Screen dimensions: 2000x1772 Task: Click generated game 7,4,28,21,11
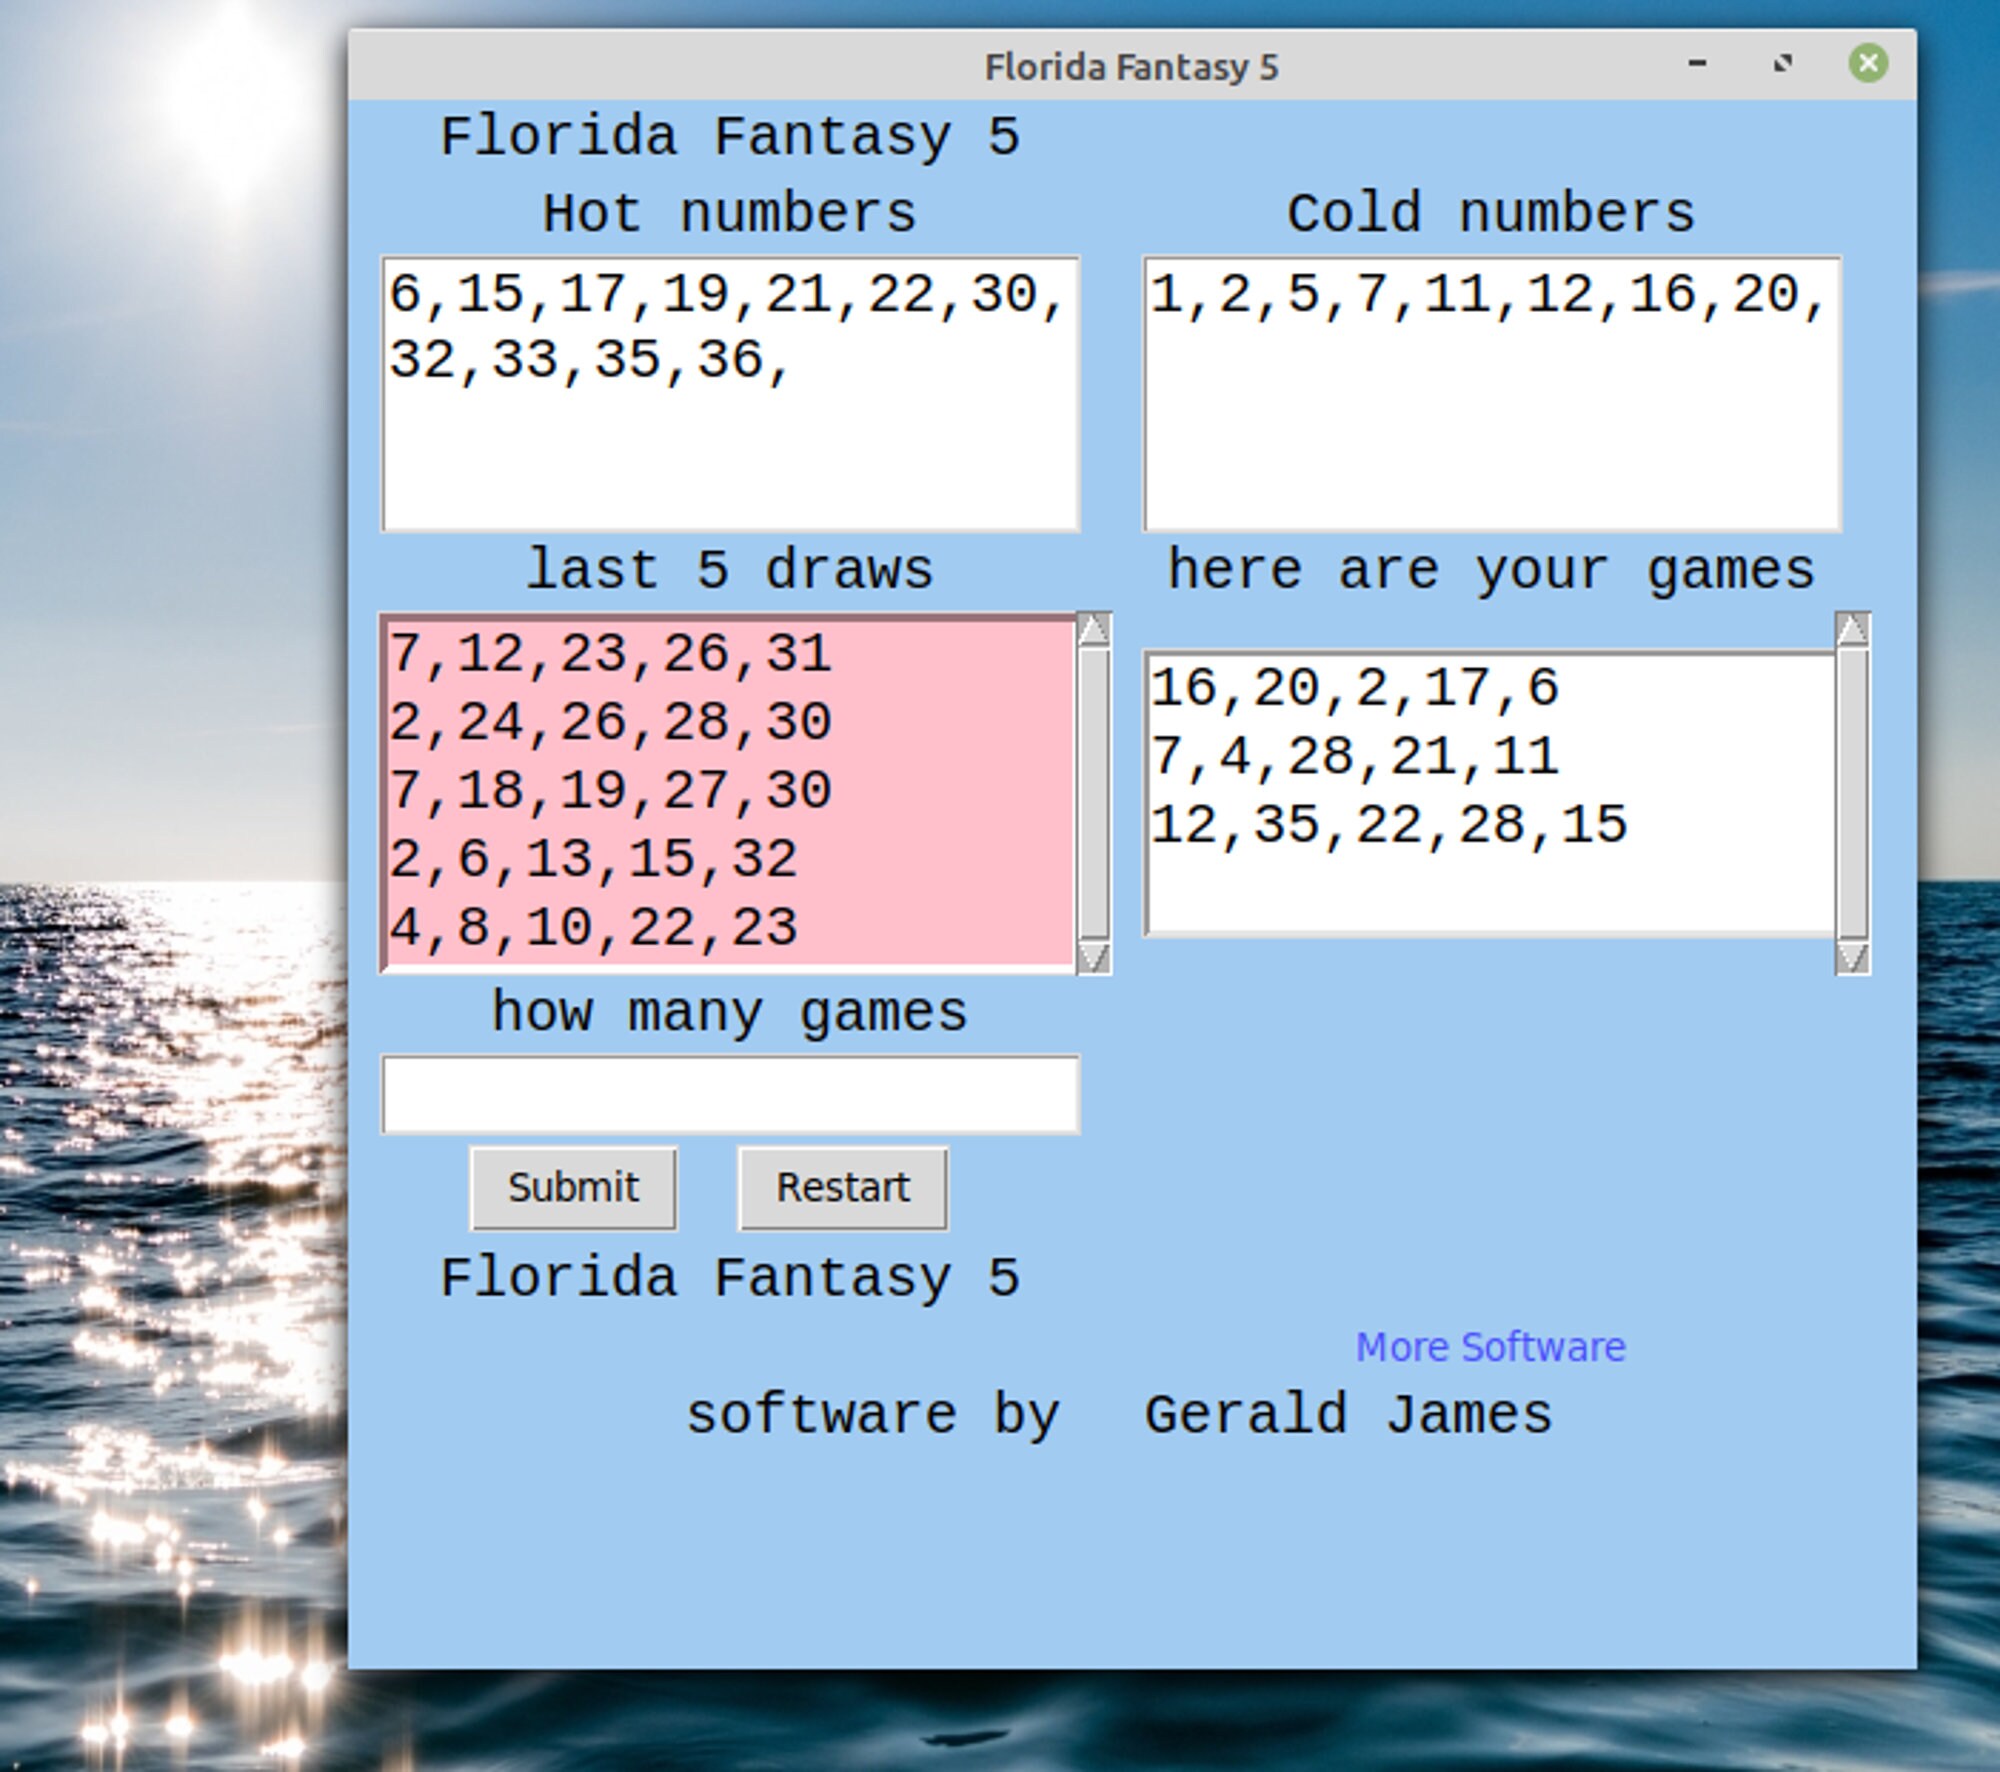pyautogui.click(x=1355, y=757)
